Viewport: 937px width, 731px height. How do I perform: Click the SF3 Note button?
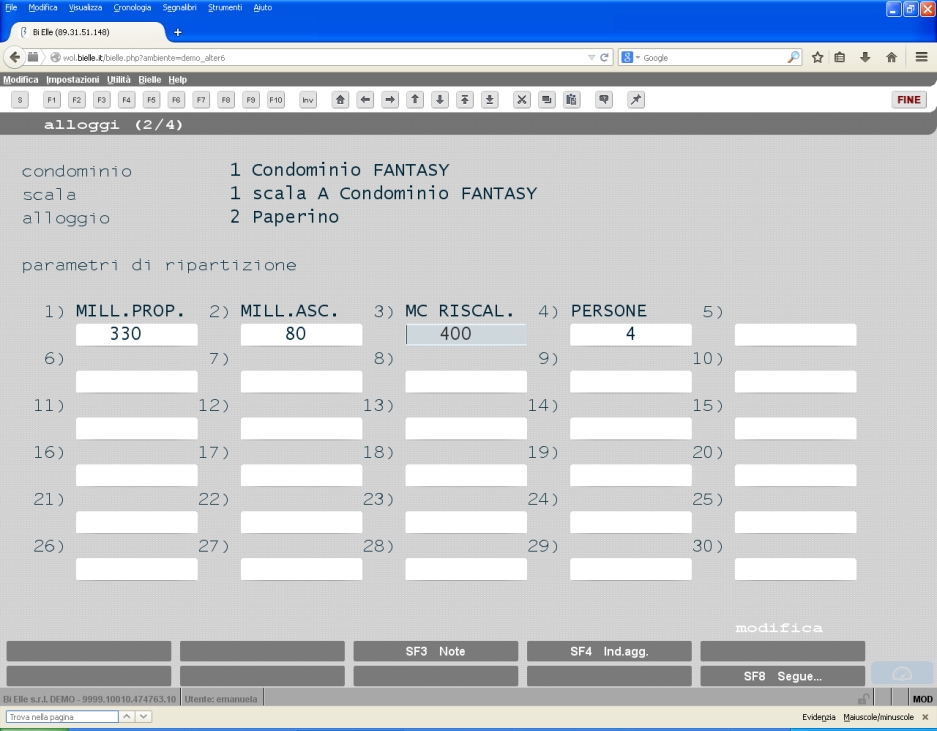[x=436, y=652]
